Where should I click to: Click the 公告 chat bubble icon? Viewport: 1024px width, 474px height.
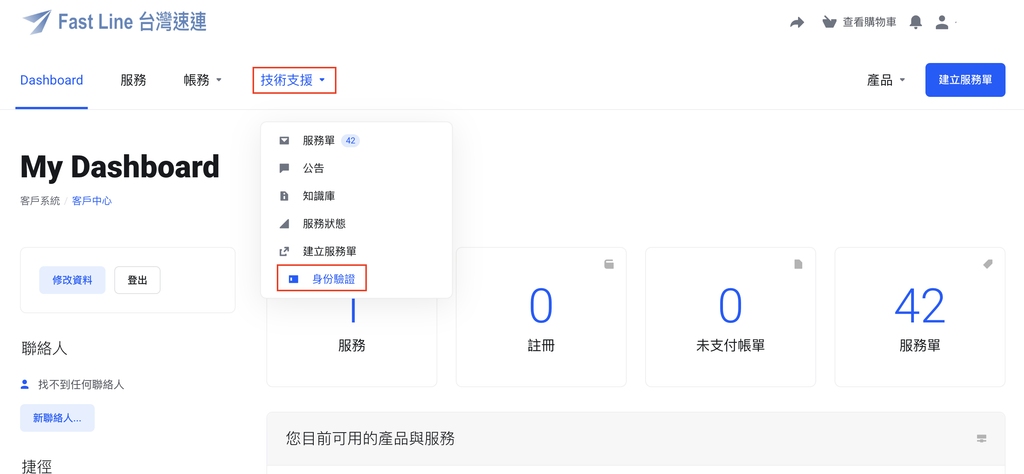[x=284, y=168]
